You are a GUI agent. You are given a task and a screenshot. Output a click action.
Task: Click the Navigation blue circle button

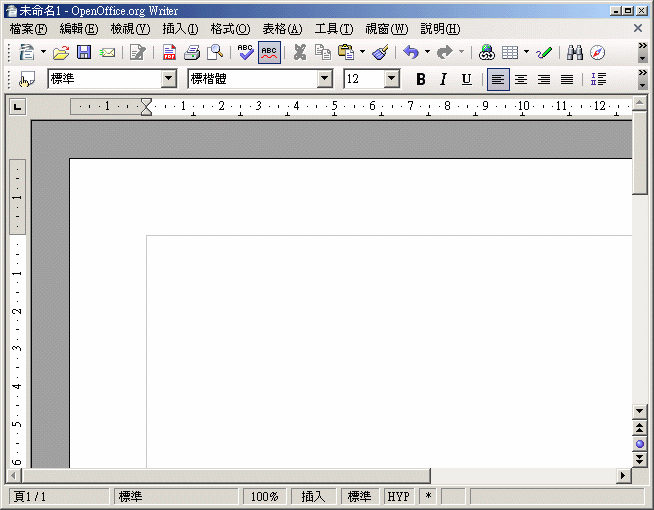[639, 444]
